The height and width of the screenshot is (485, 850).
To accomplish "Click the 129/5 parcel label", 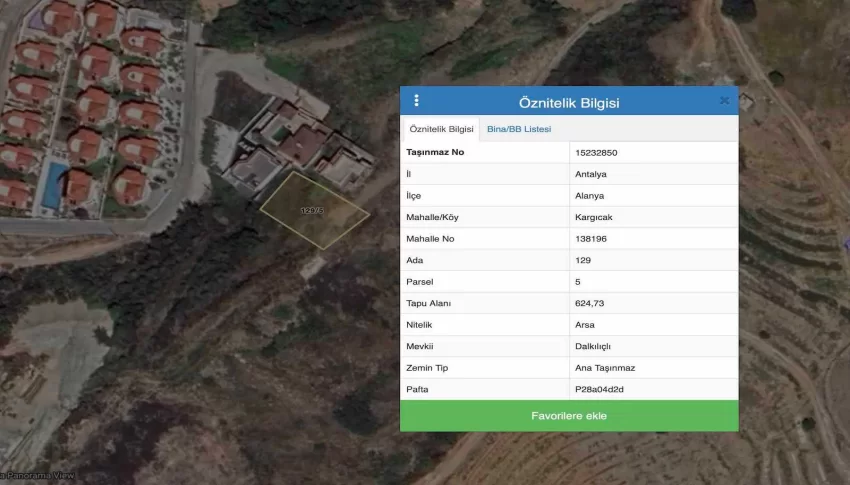I will (312, 211).
